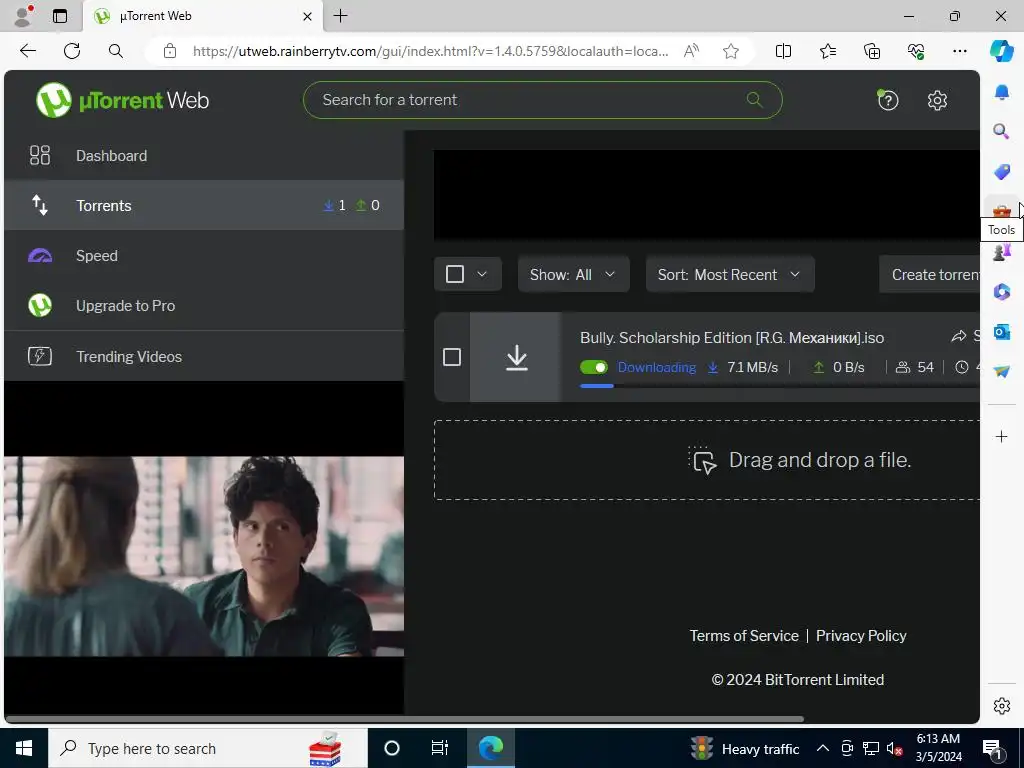This screenshot has height=768, width=1024.
Task: Open µTorrent settings gear
Action: (937, 101)
